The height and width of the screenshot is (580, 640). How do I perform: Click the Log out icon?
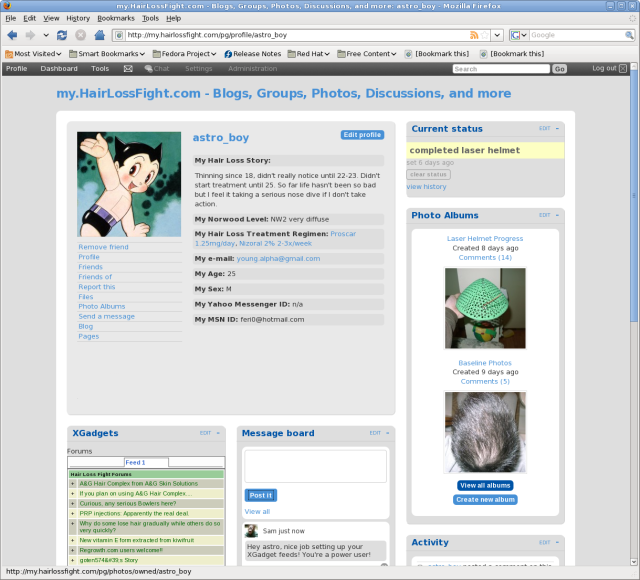tap(623, 69)
